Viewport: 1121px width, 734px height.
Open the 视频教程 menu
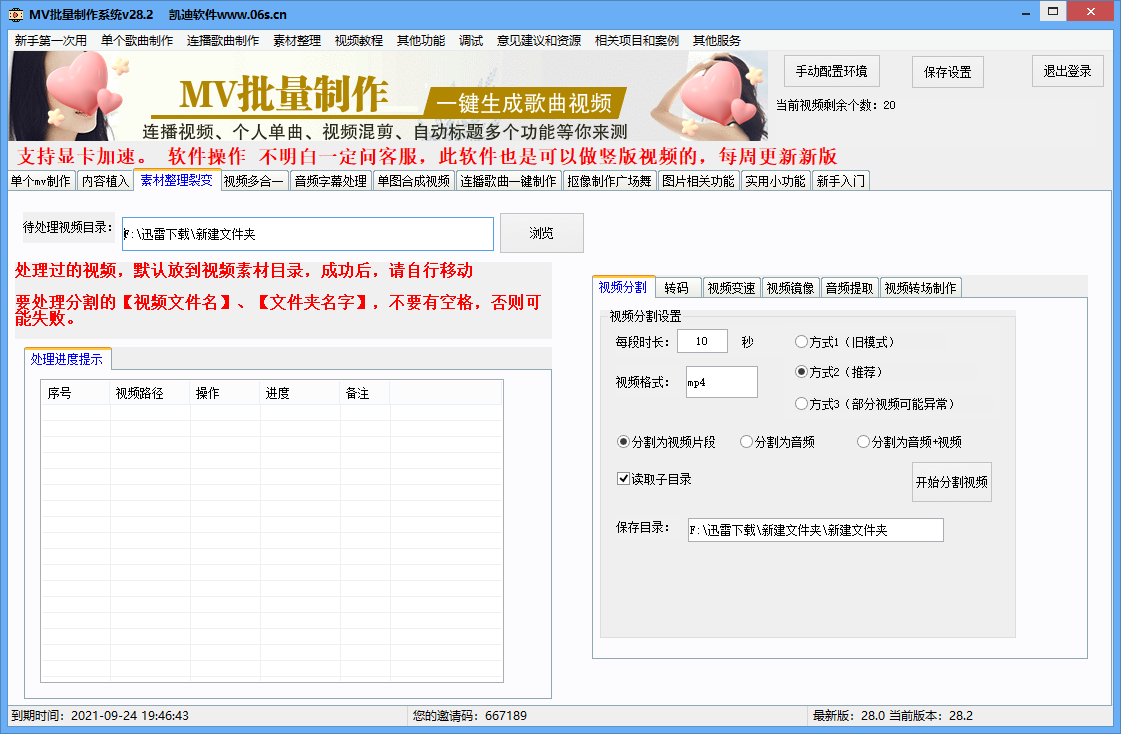[359, 41]
